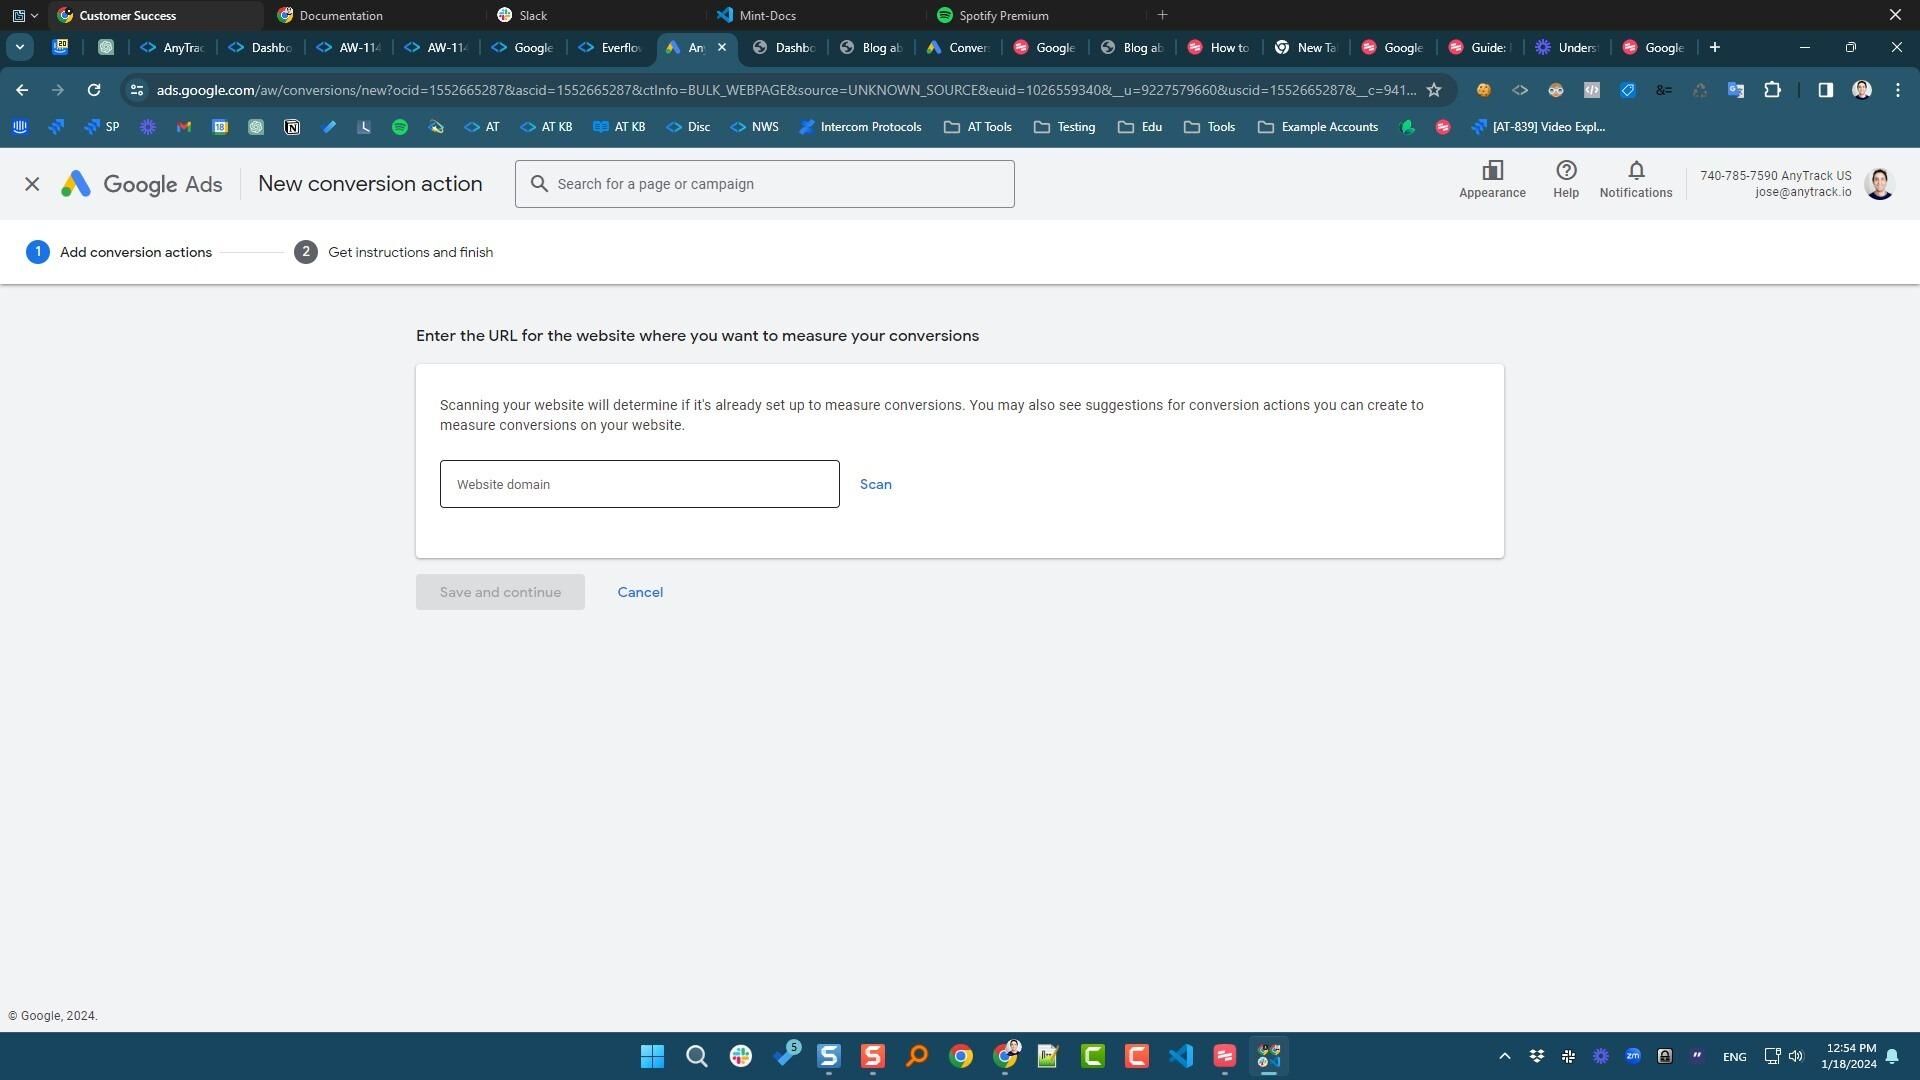Bookmark this page with the star icon
Image resolution: width=1920 pixels, height=1080 pixels.
(1436, 90)
